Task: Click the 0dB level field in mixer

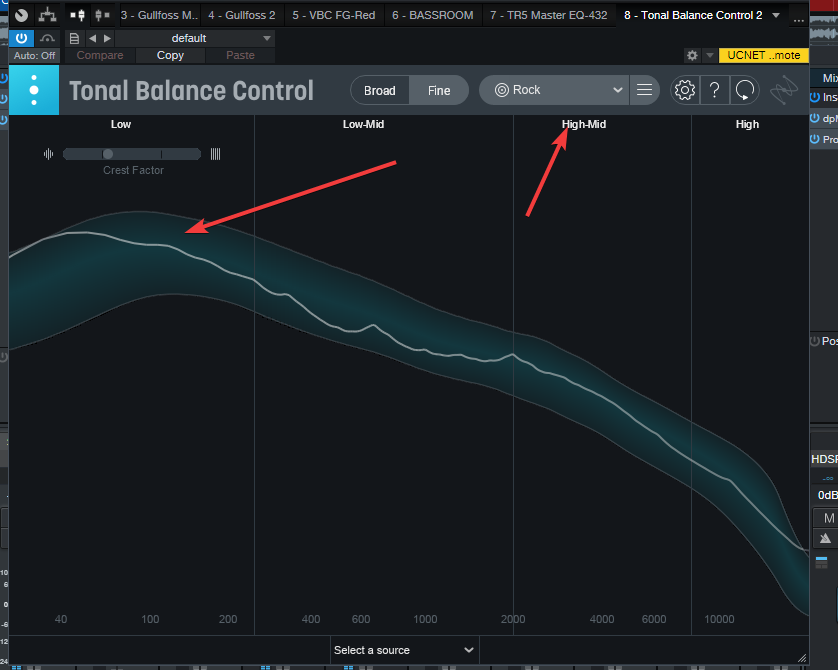Action: click(x=827, y=495)
